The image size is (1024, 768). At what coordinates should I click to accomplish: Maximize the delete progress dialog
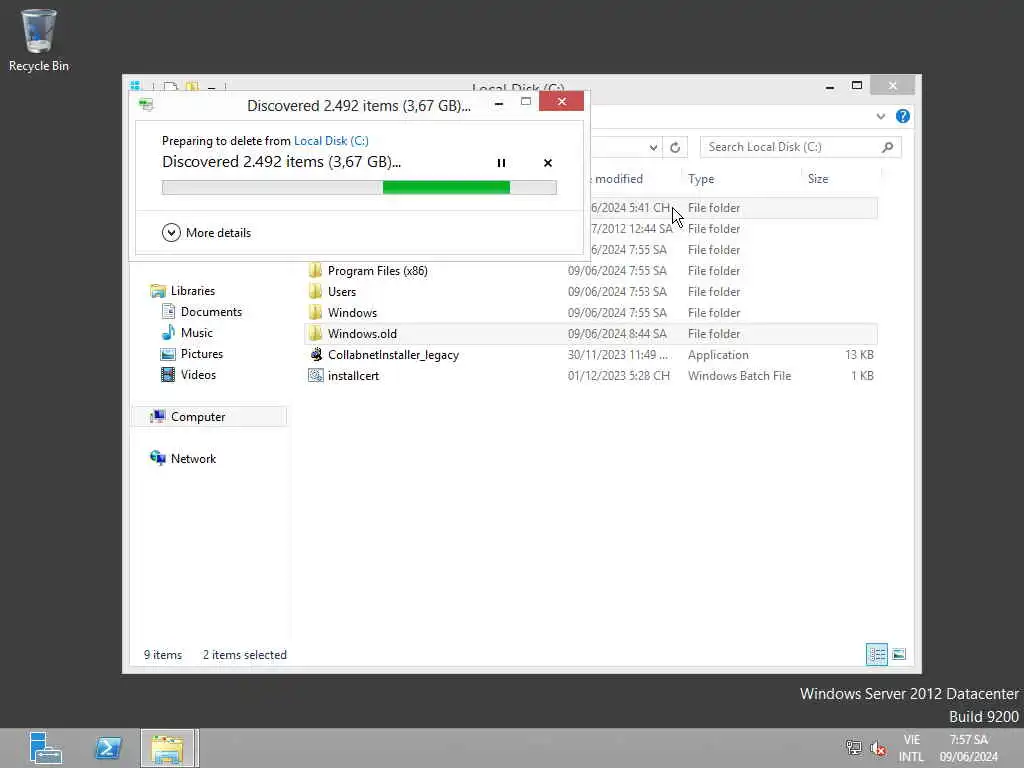click(x=526, y=102)
